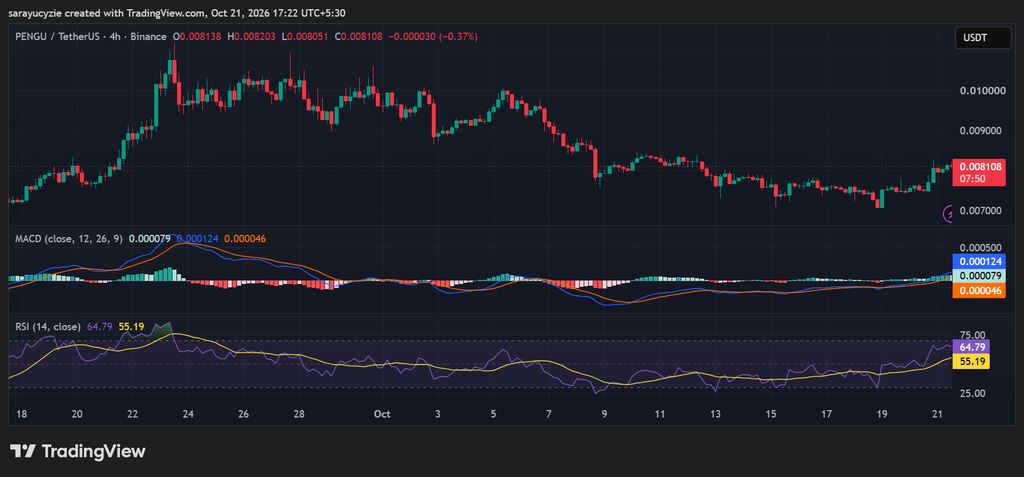
Task: Click the −0.000030 (−0.37%) change value
Action: [433, 37]
